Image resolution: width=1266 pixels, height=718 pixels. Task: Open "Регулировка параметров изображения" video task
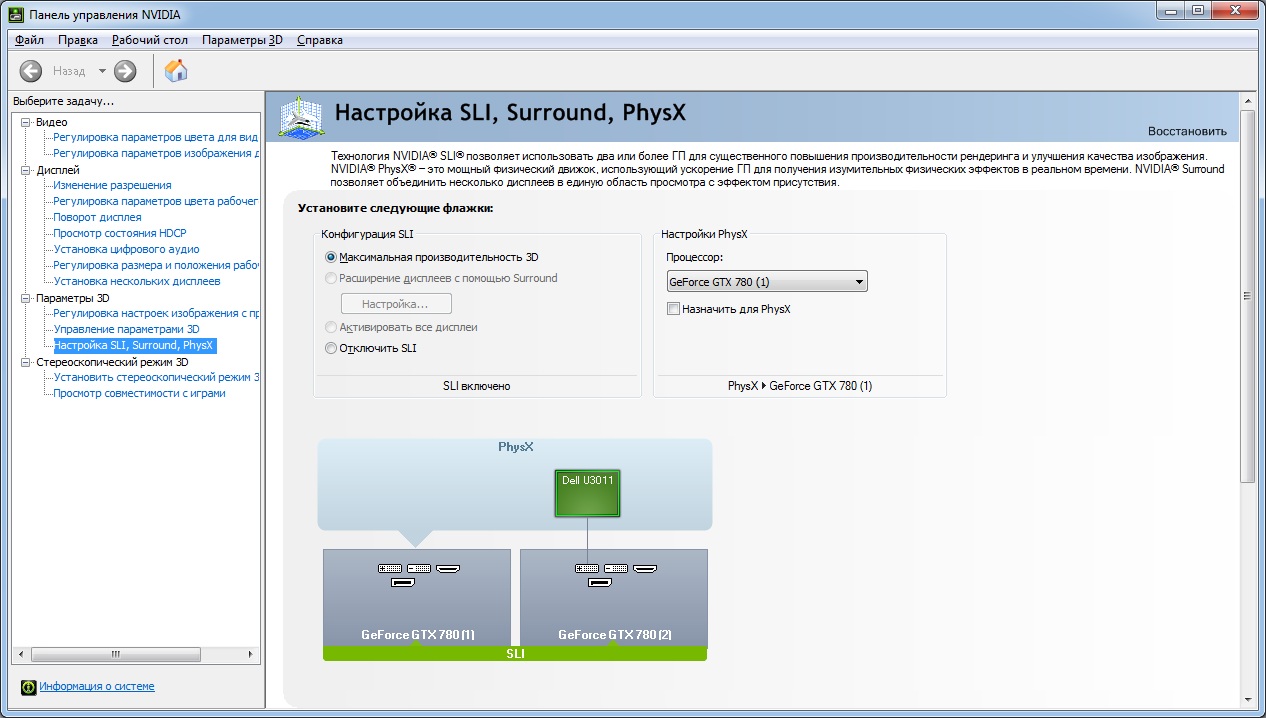156,153
